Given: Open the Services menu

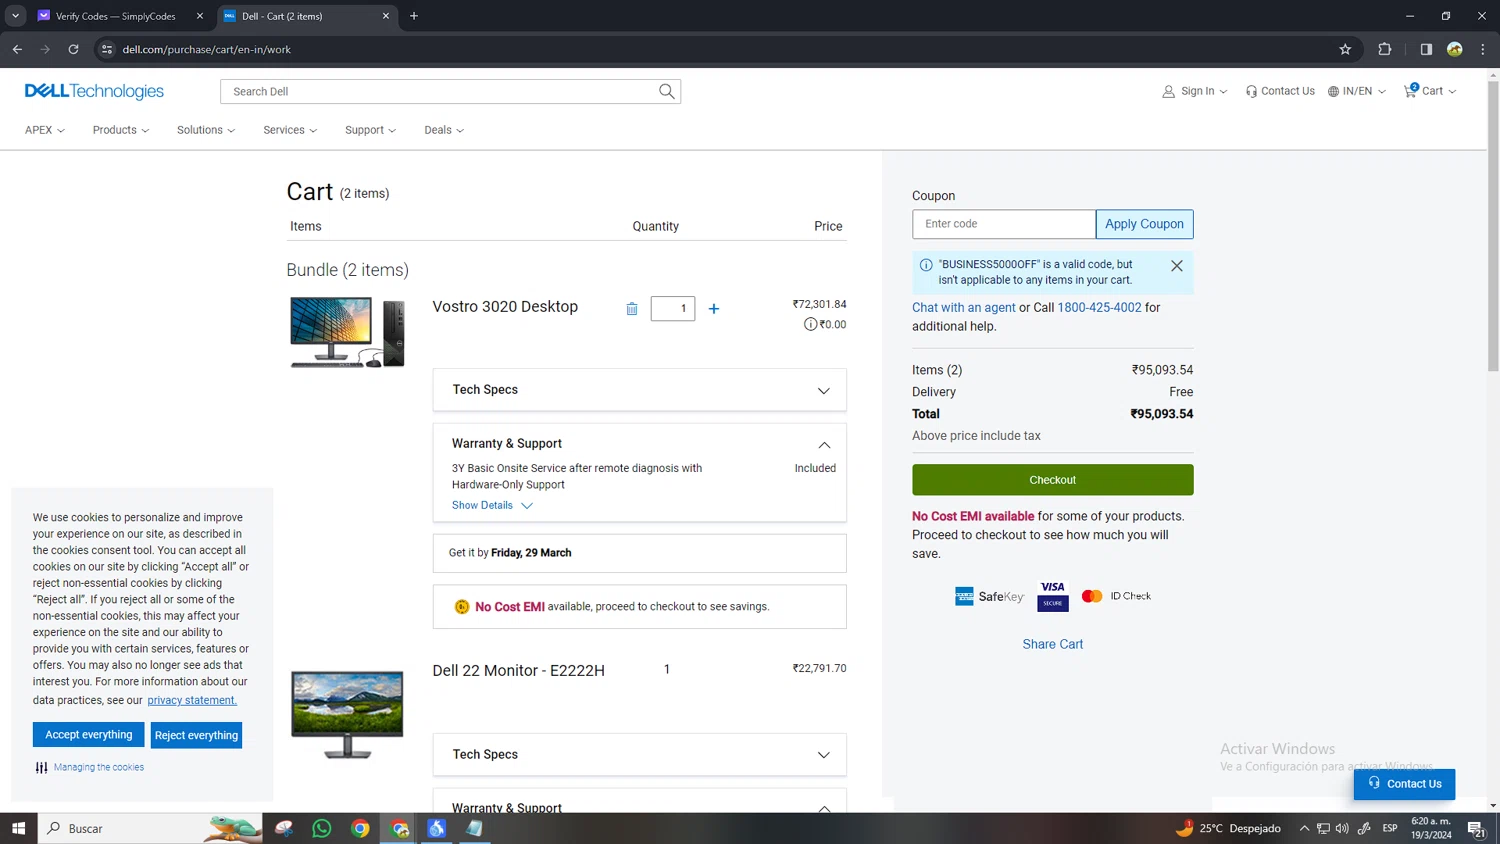Looking at the screenshot, I should (x=290, y=130).
